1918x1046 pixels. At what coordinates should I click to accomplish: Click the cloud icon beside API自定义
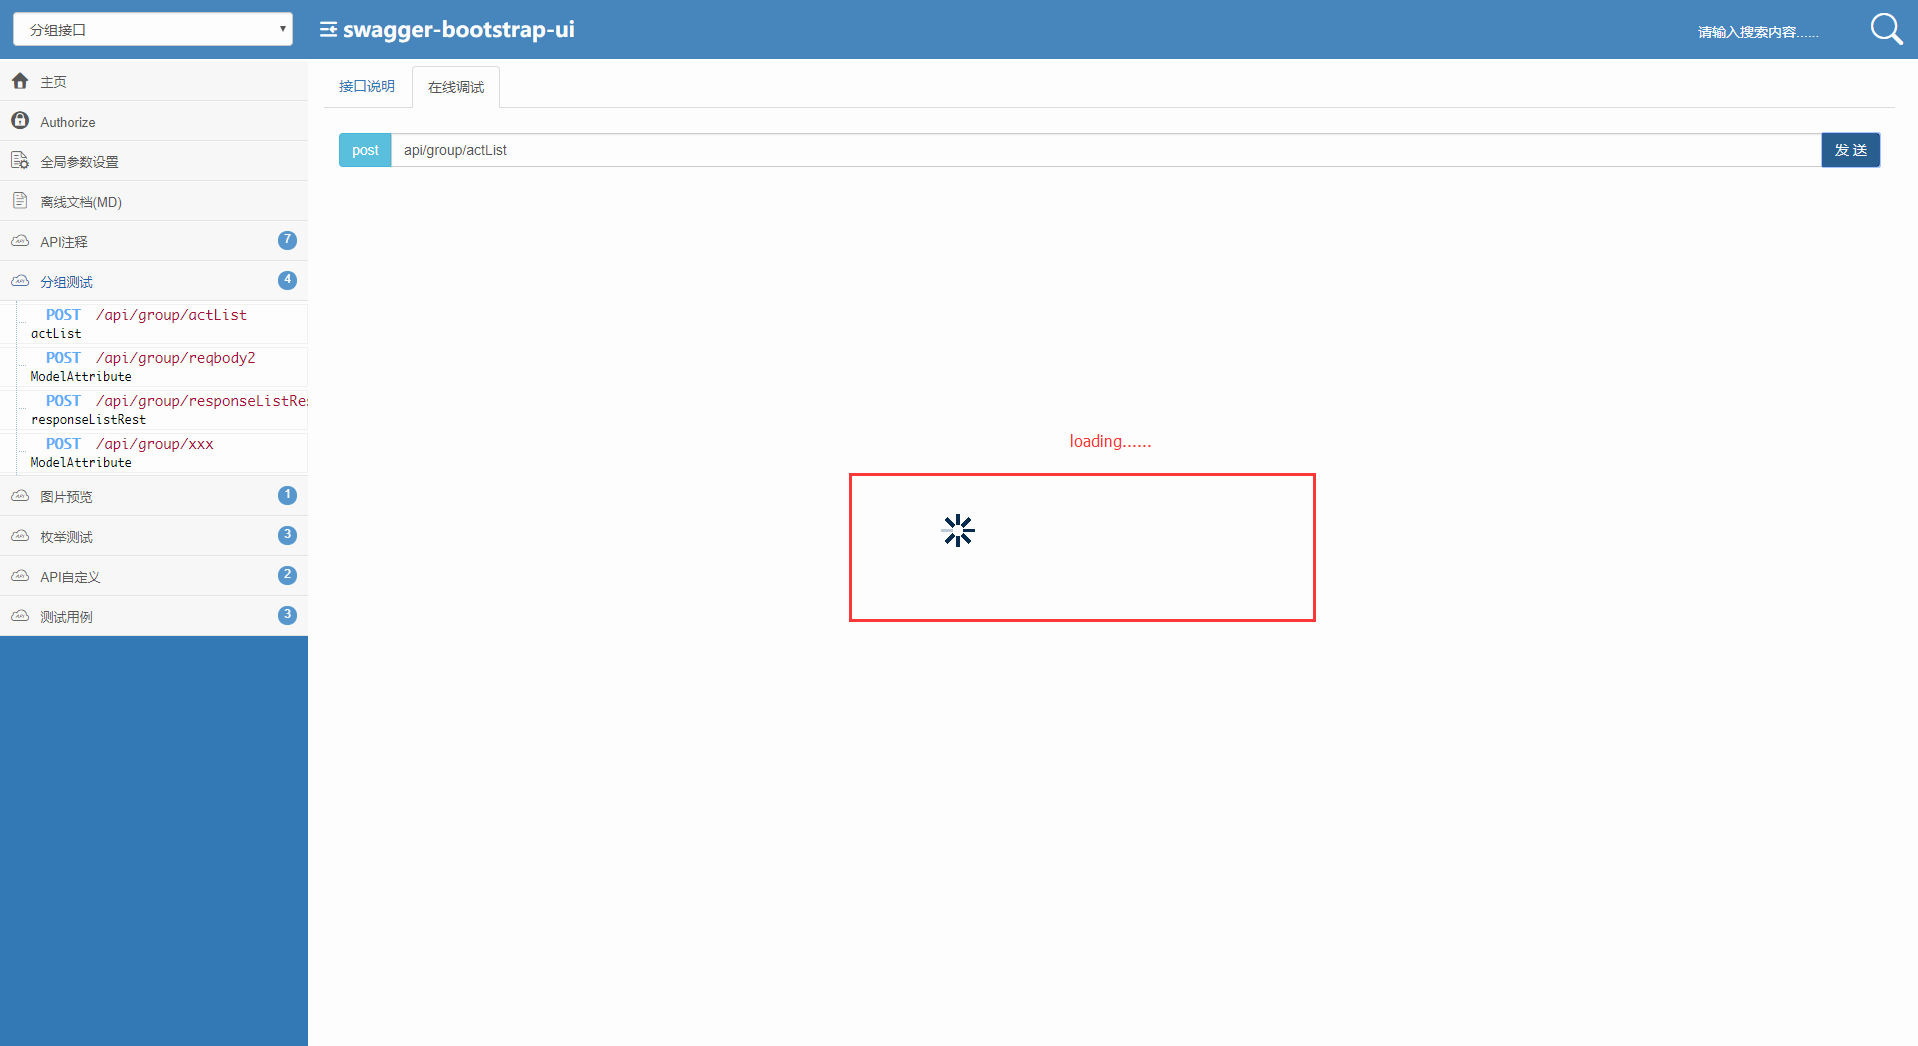tap(20, 576)
